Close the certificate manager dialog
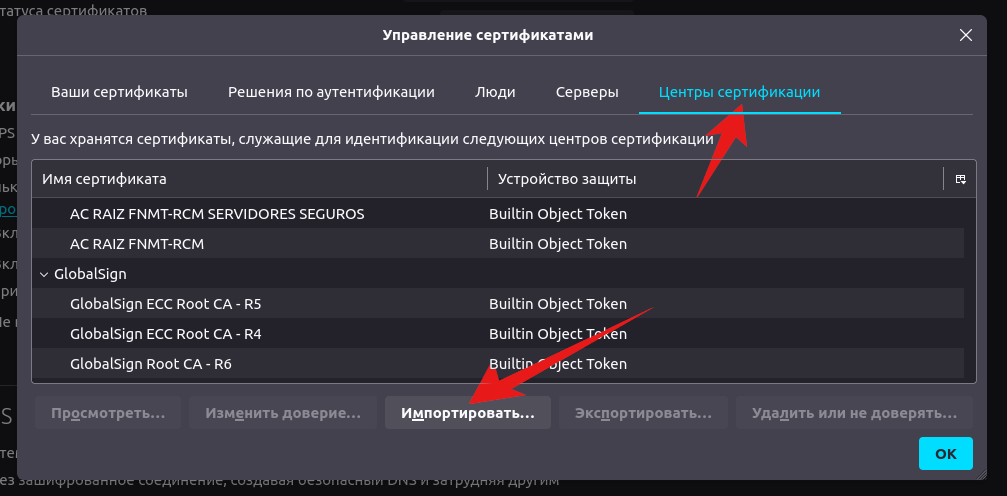 point(965,35)
